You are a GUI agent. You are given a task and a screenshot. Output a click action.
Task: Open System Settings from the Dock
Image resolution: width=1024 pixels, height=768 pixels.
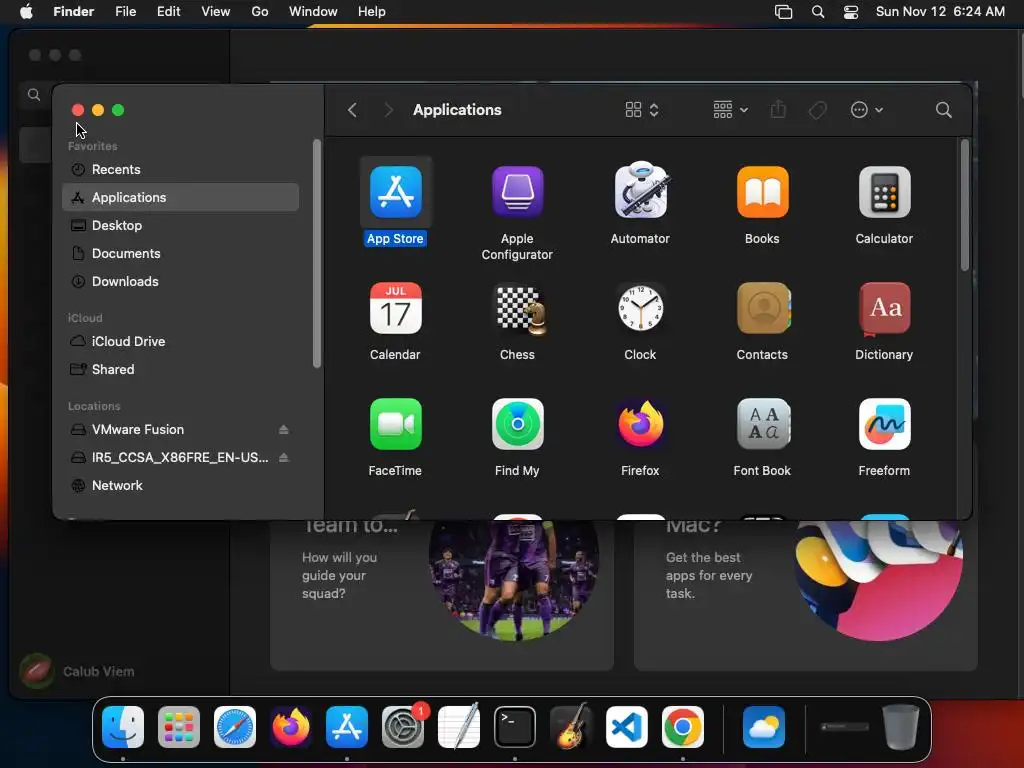pyautogui.click(x=403, y=727)
